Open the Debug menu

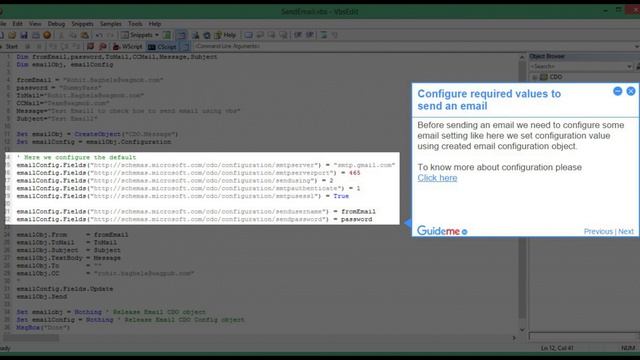pos(56,24)
